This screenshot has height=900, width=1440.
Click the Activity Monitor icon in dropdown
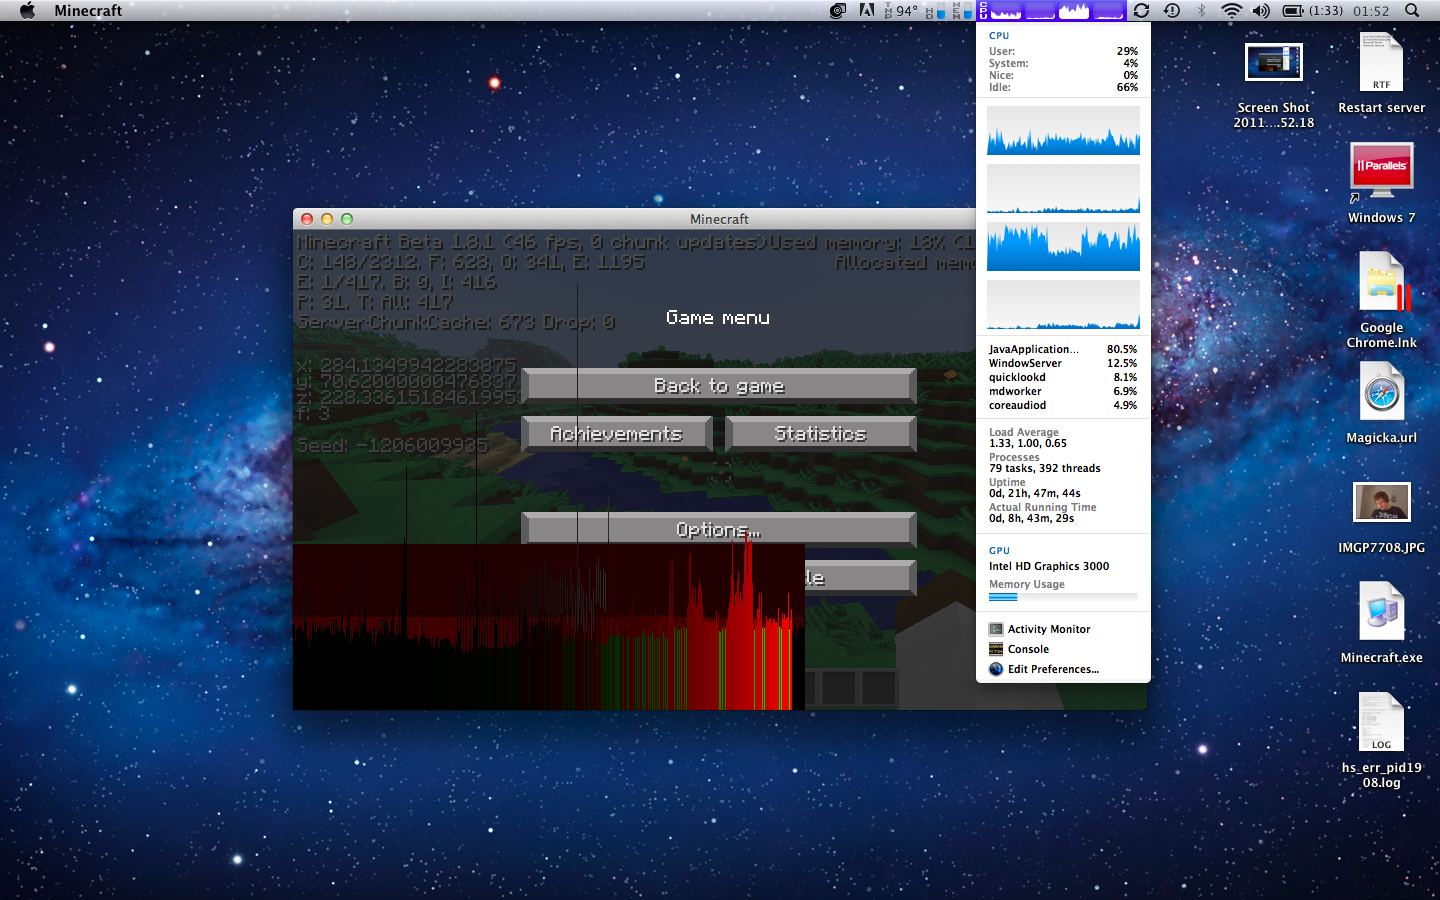pyautogui.click(x=996, y=629)
